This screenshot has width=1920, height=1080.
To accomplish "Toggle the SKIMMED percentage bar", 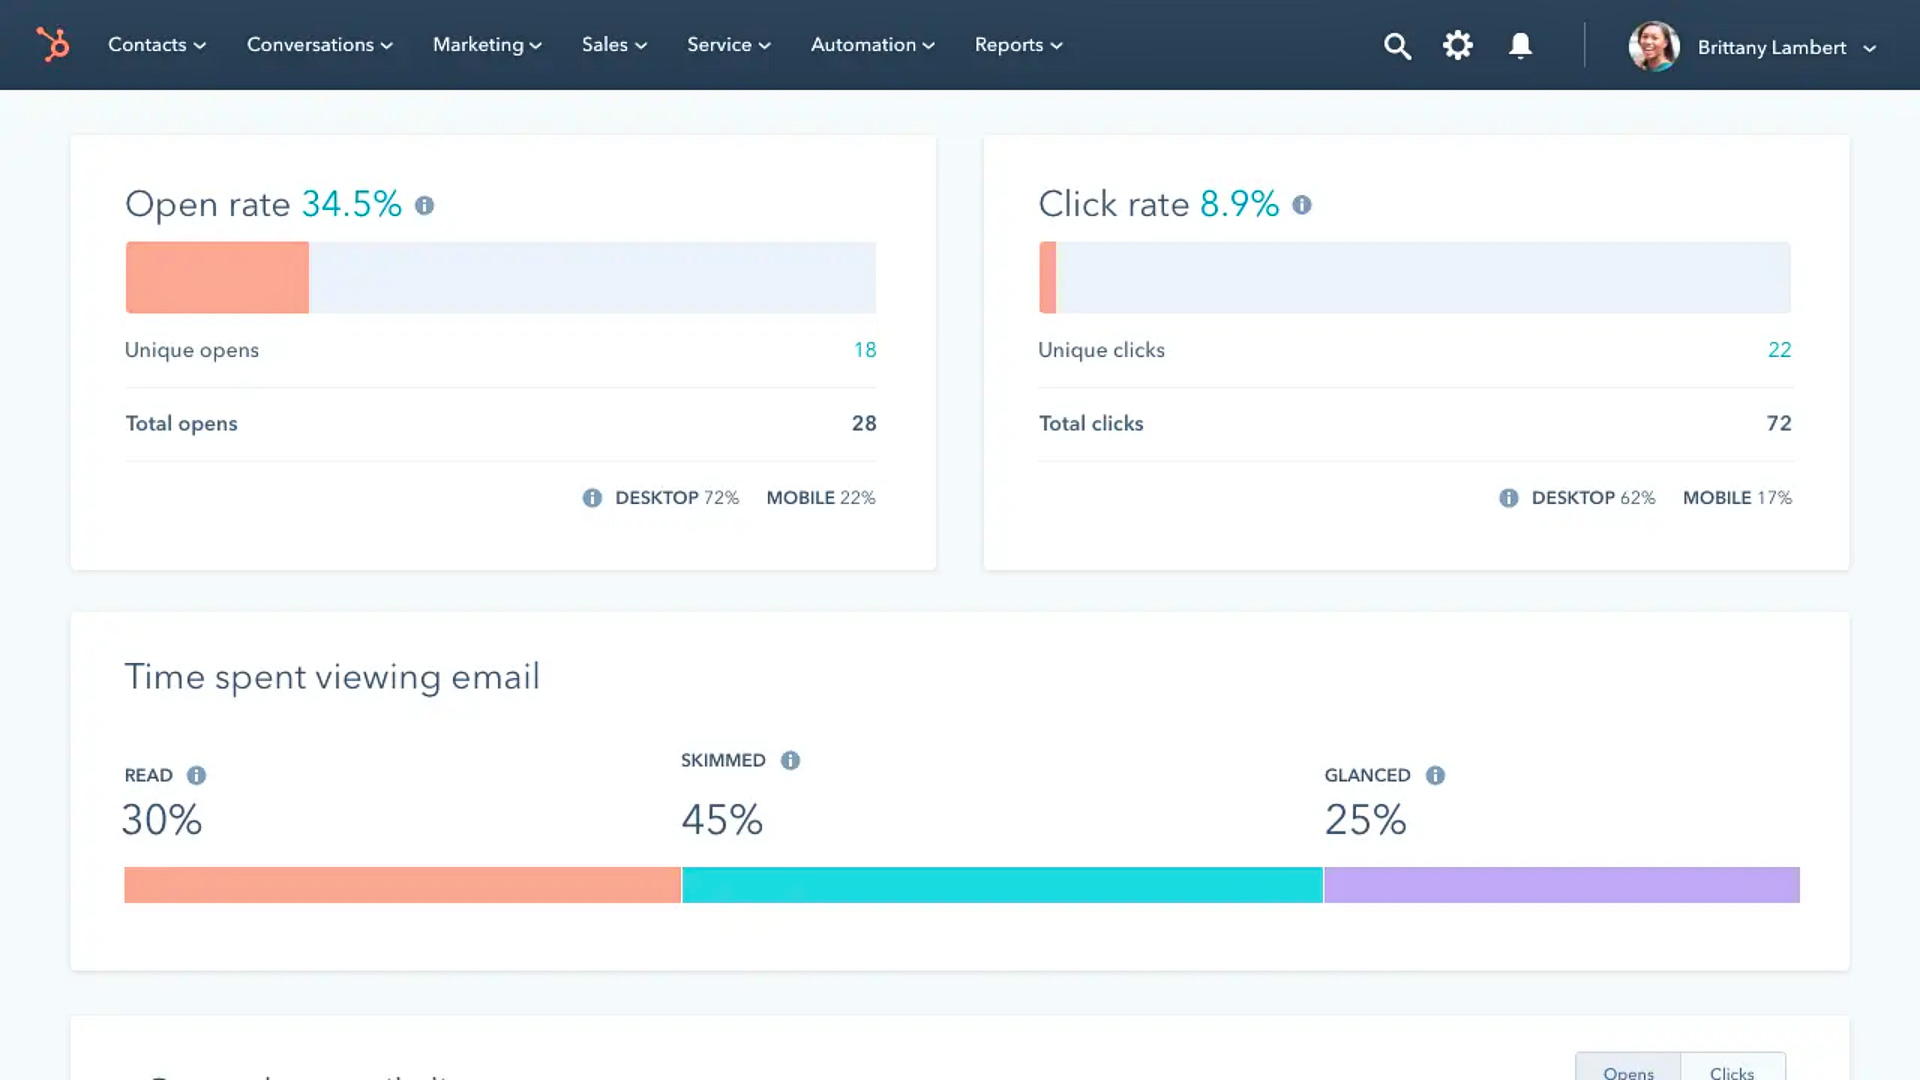I will coord(1001,885).
